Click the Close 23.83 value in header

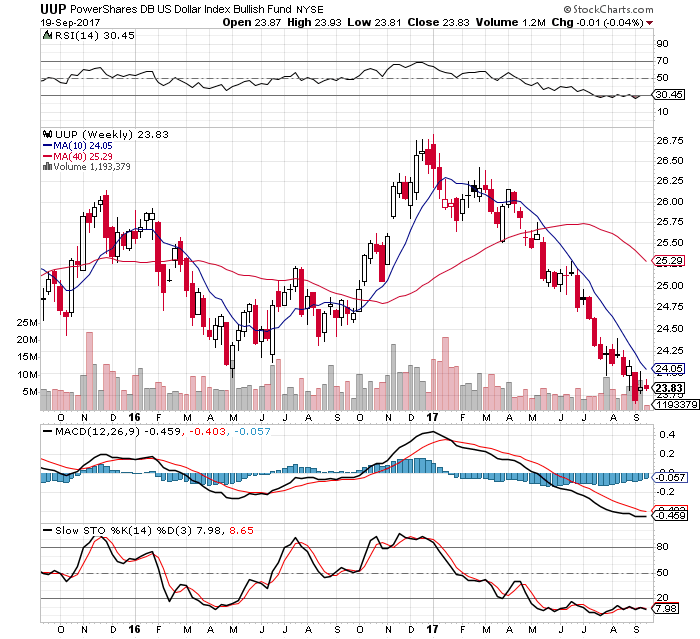click(438, 22)
